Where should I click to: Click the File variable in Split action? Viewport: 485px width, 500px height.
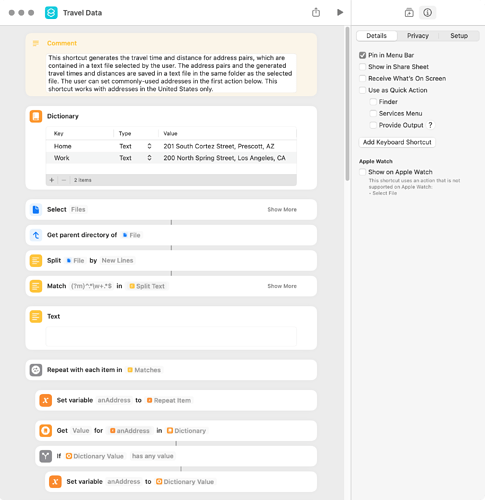click(x=75, y=261)
